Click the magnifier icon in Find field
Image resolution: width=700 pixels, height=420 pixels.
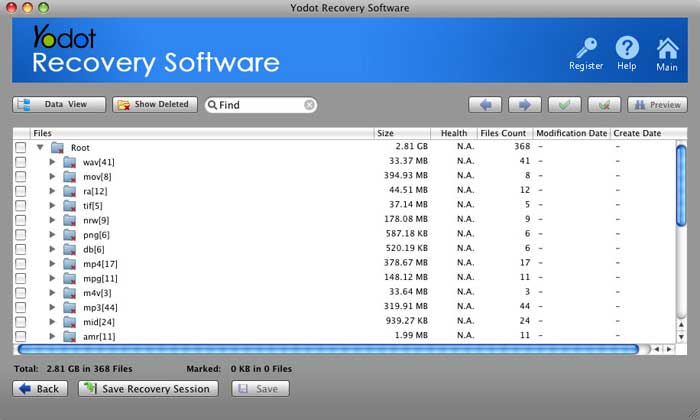[x=212, y=105]
